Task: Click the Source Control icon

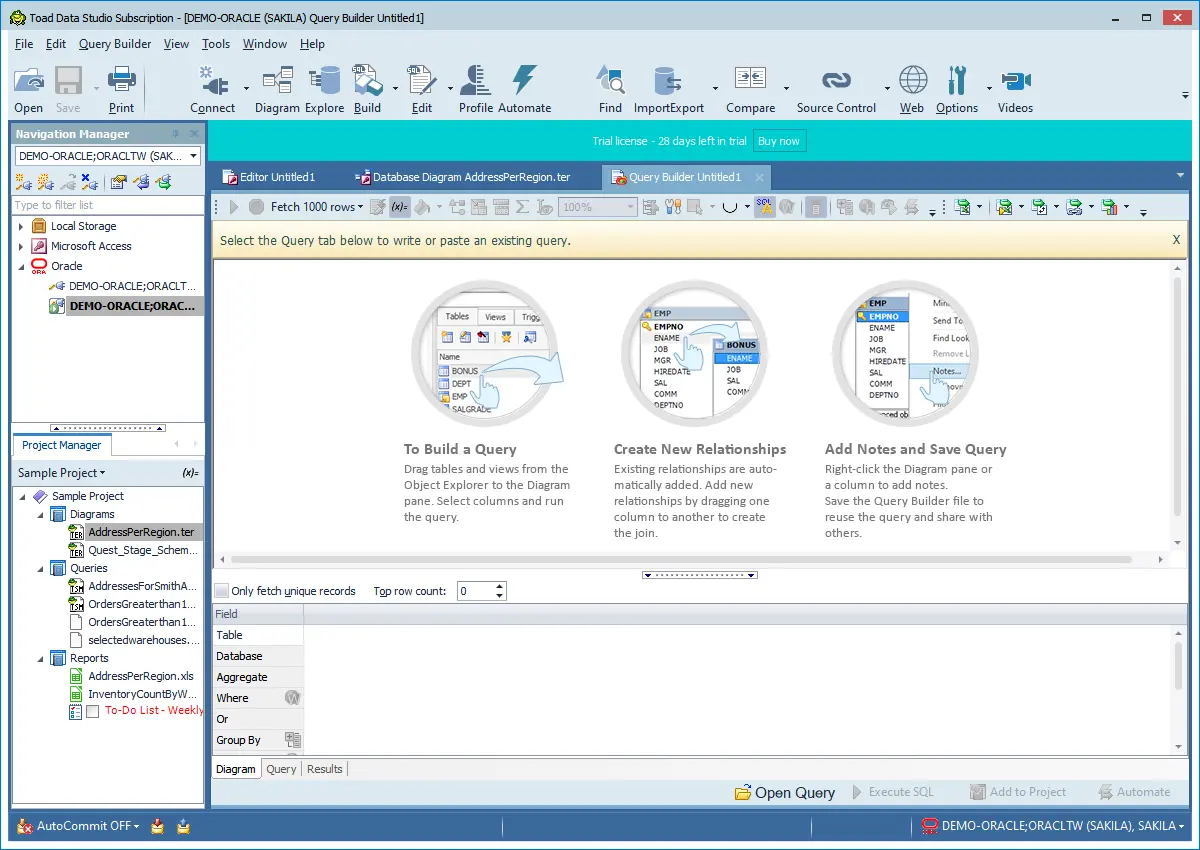Action: 836,89
